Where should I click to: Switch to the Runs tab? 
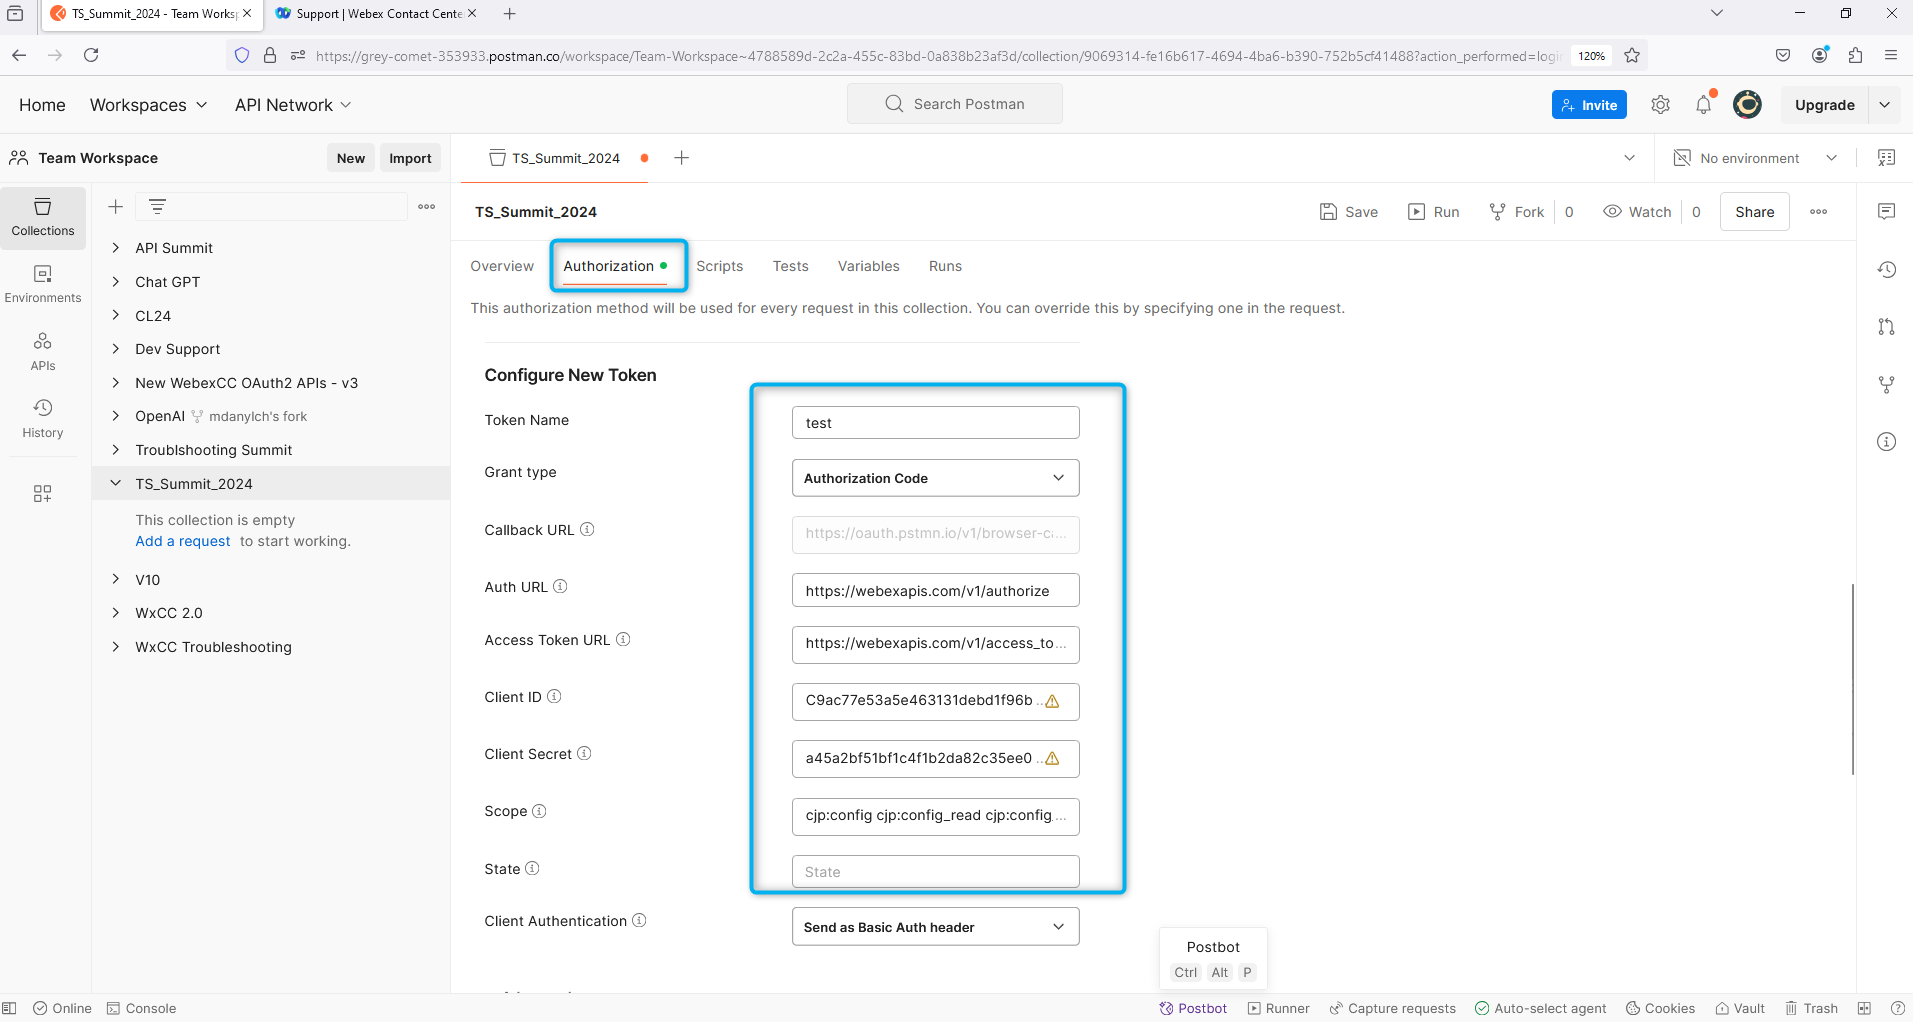[x=945, y=266]
